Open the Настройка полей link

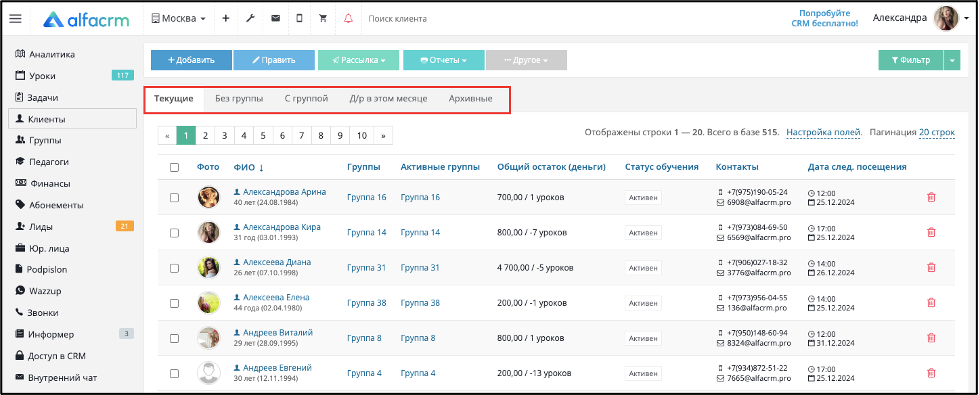click(x=824, y=132)
